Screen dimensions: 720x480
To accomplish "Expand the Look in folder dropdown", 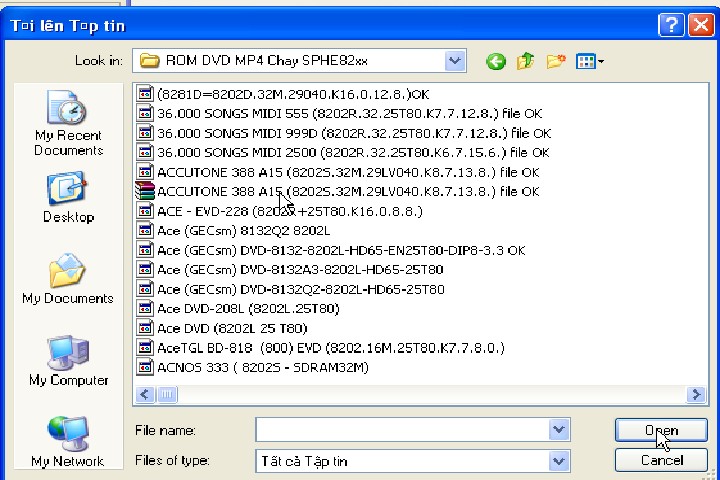I will pos(455,61).
